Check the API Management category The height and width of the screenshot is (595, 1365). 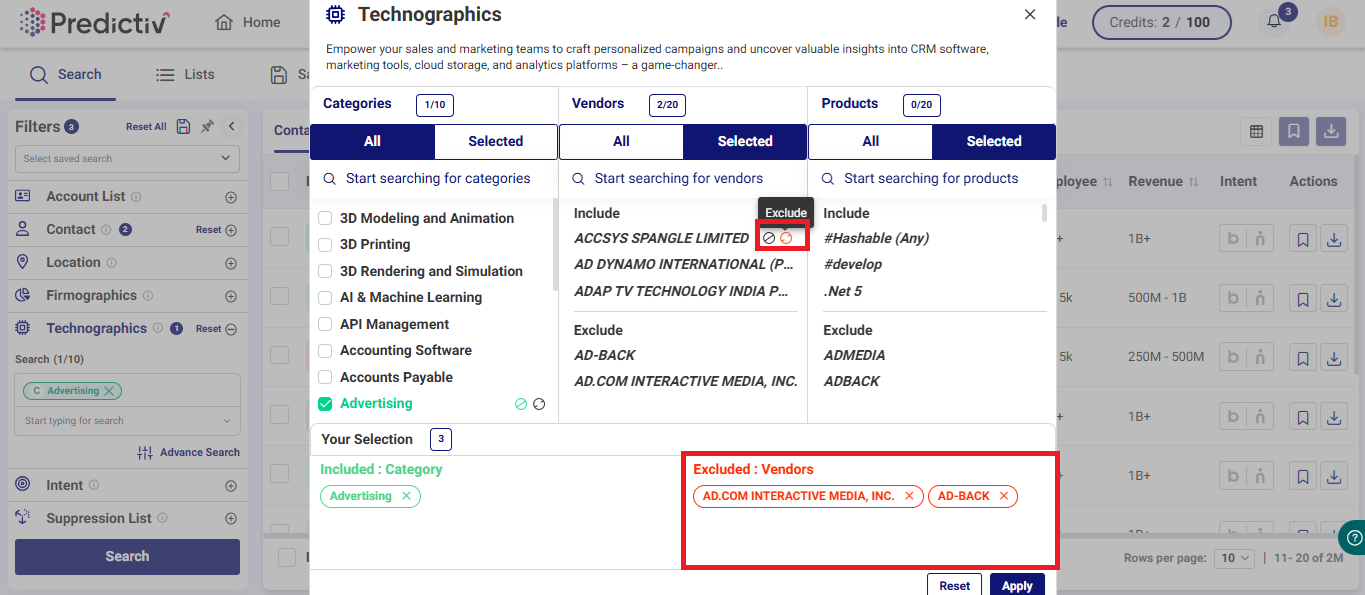click(325, 324)
